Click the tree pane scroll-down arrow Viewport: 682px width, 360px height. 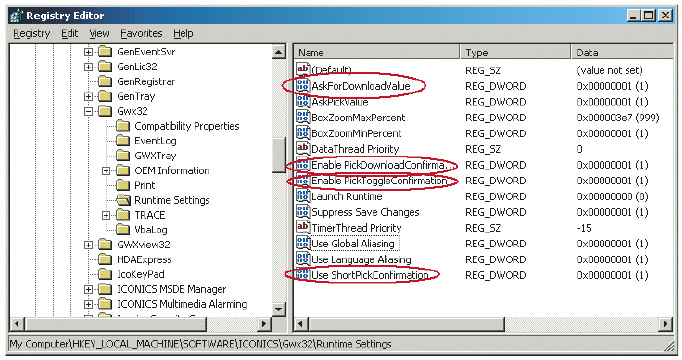click(x=278, y=310)
